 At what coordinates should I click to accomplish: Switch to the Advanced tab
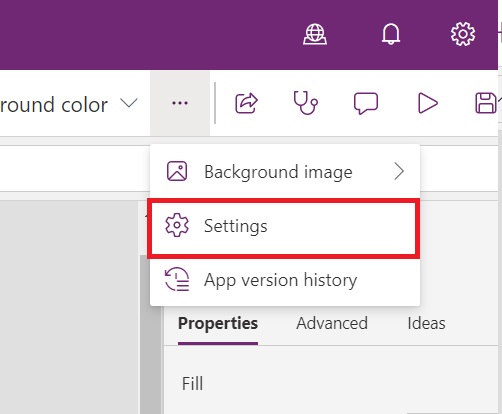[332, 323]
